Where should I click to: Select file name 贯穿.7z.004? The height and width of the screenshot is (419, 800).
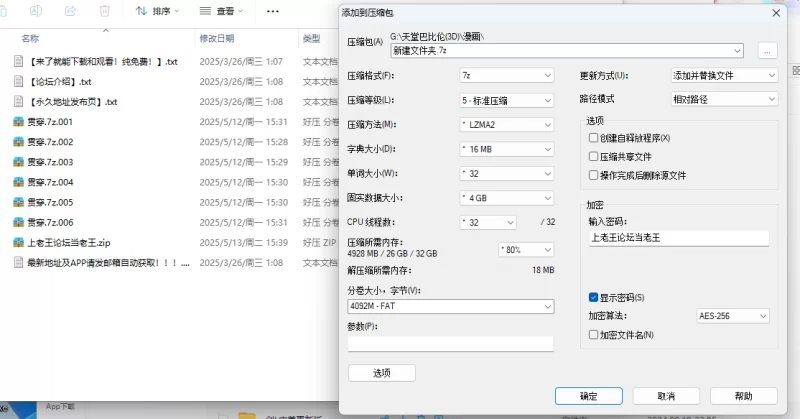click(x=50, y=182)
